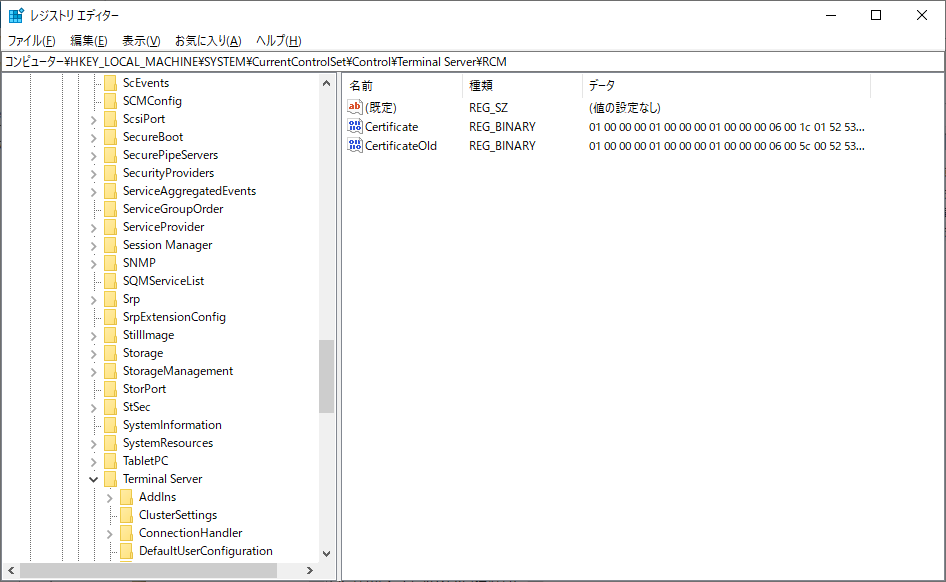Click the SNMP folder icon
This screenshot has height=582, width=946.
[x=110, y=263]
